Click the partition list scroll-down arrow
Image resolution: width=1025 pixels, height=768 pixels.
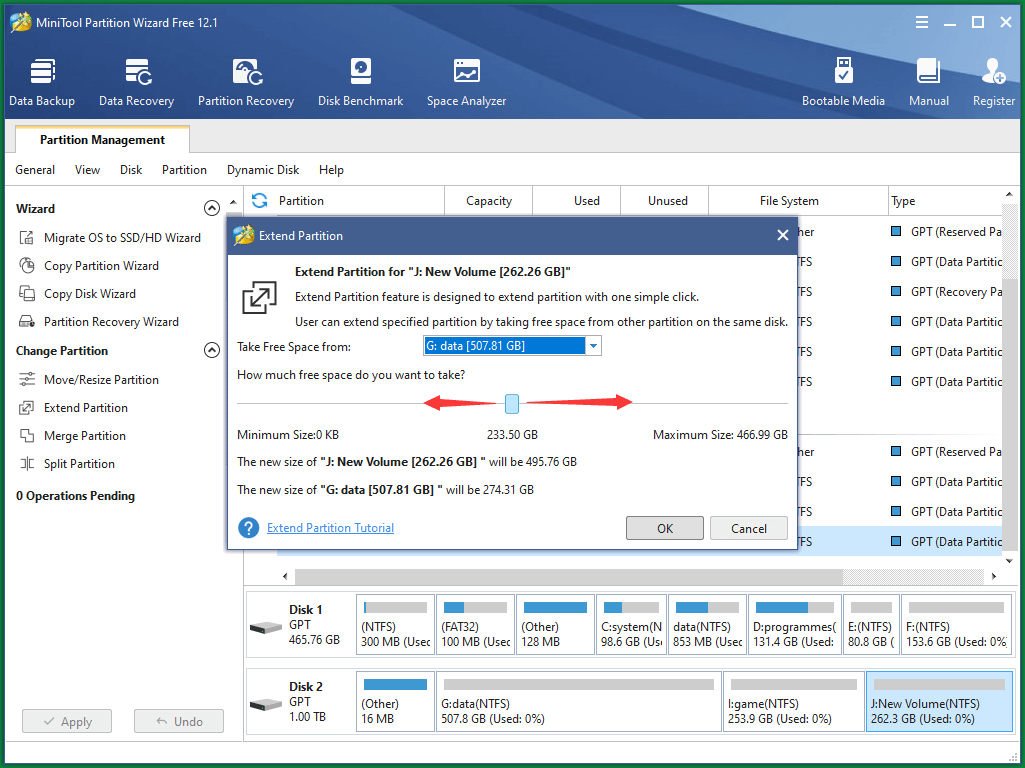1009,561
